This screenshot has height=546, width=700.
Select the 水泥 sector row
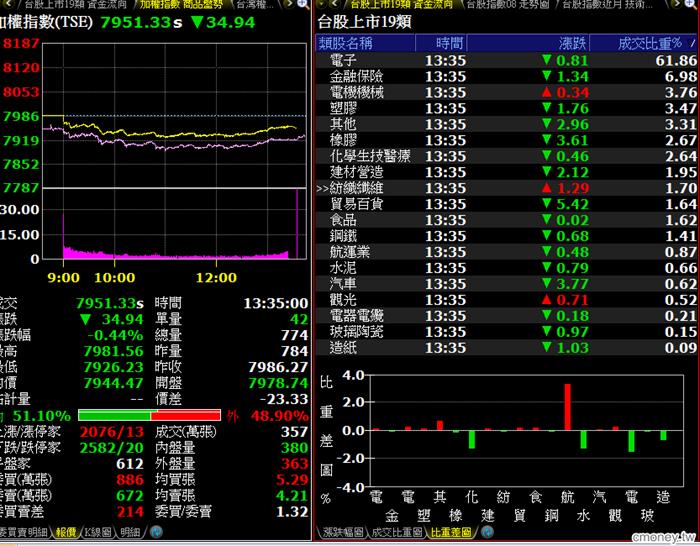click(x=506, y=268)
